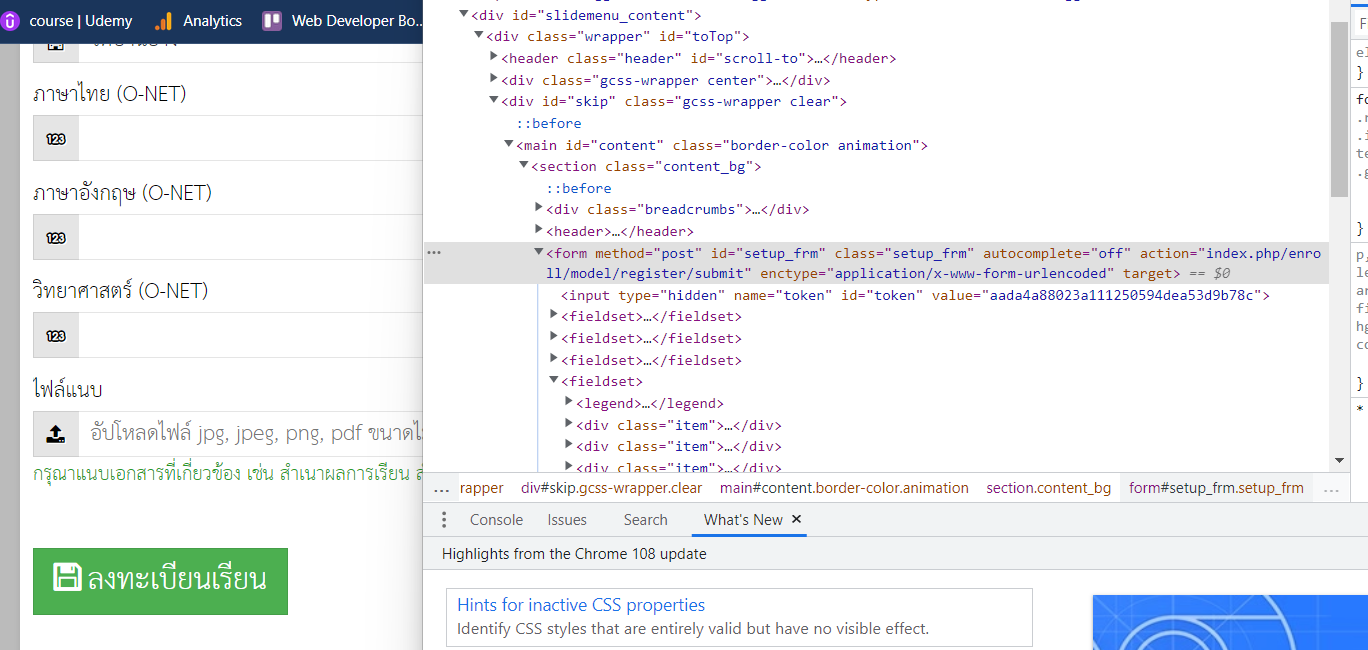Image resolution: width=1368 pixels, height=650 pixels.
Task: Select section.content_bg in the breadcrumb bar
Action: click(1048, 488)
